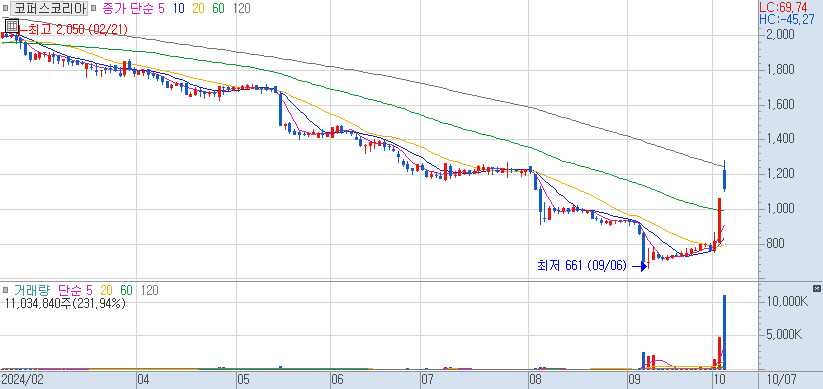Click the 10 month axis label
The height and width of the screenshot is (389, 823).
719,379
